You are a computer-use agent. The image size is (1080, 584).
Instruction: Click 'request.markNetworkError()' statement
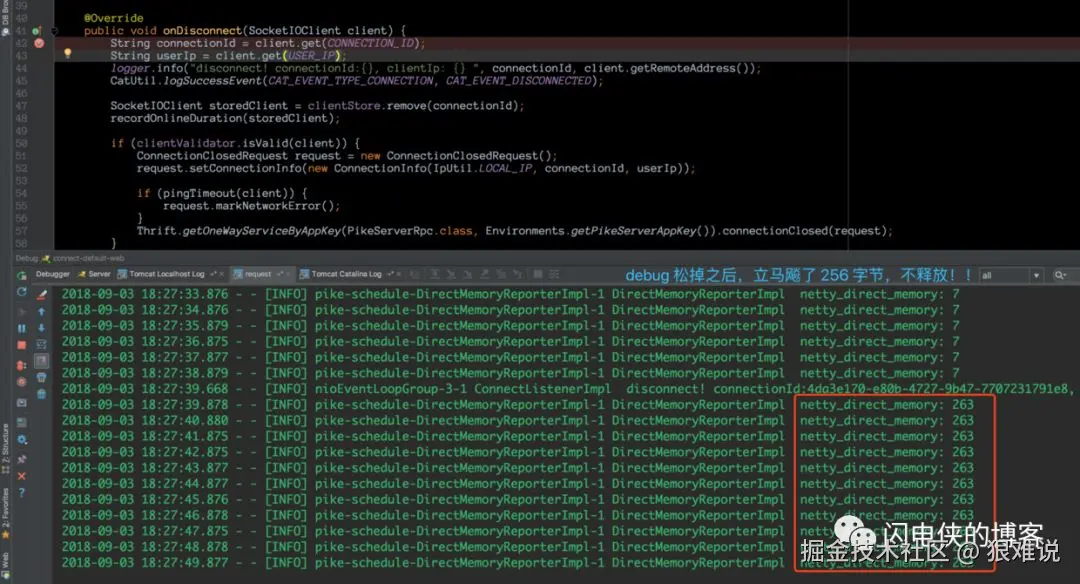click(x=251, y=206)
